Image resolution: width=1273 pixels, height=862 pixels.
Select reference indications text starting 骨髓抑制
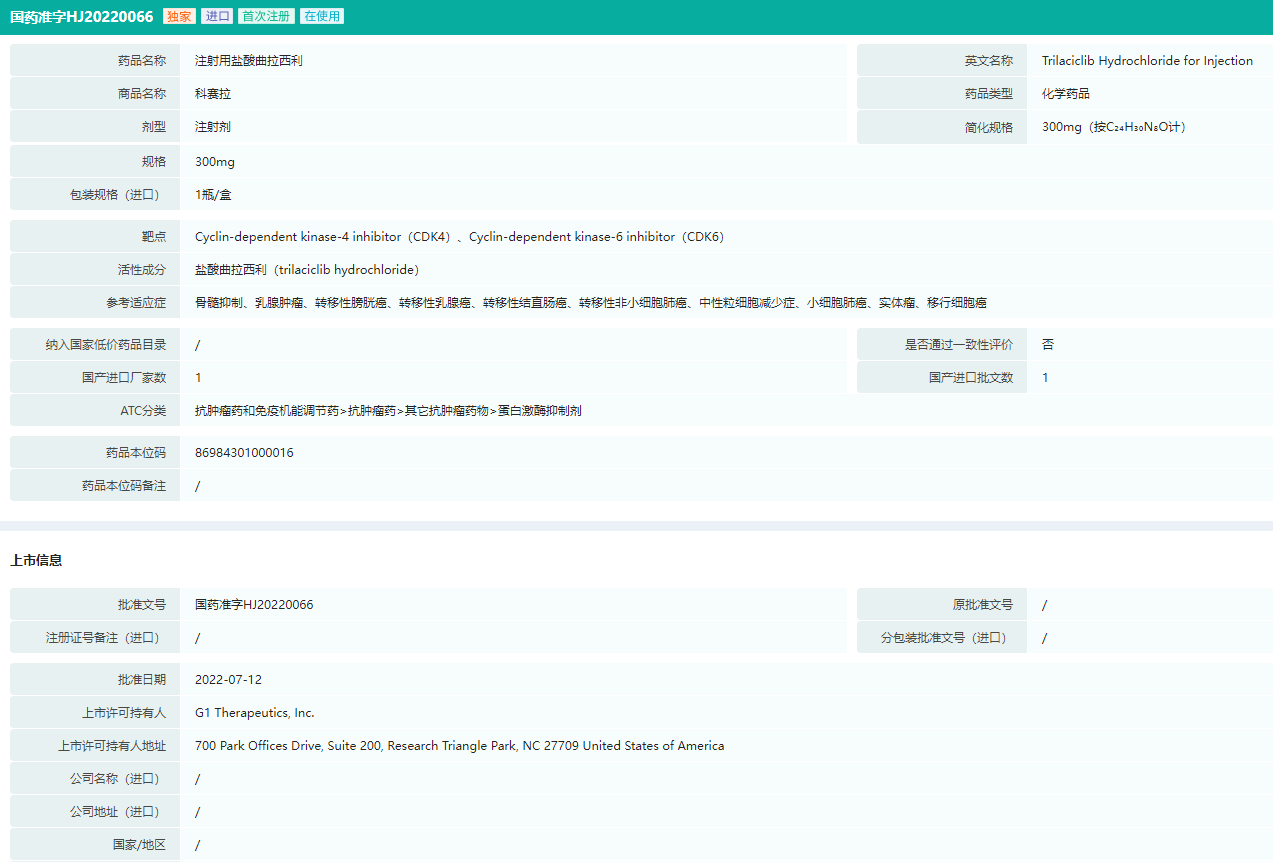click(x=591, y=303)
